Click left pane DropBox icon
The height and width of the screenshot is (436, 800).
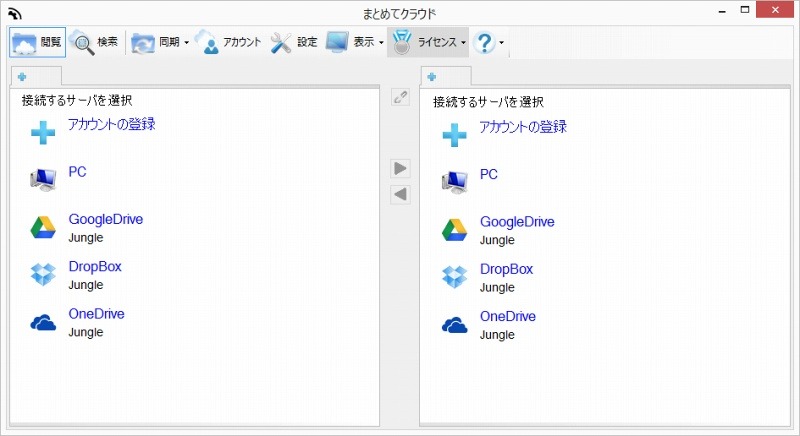click(43, 274)
